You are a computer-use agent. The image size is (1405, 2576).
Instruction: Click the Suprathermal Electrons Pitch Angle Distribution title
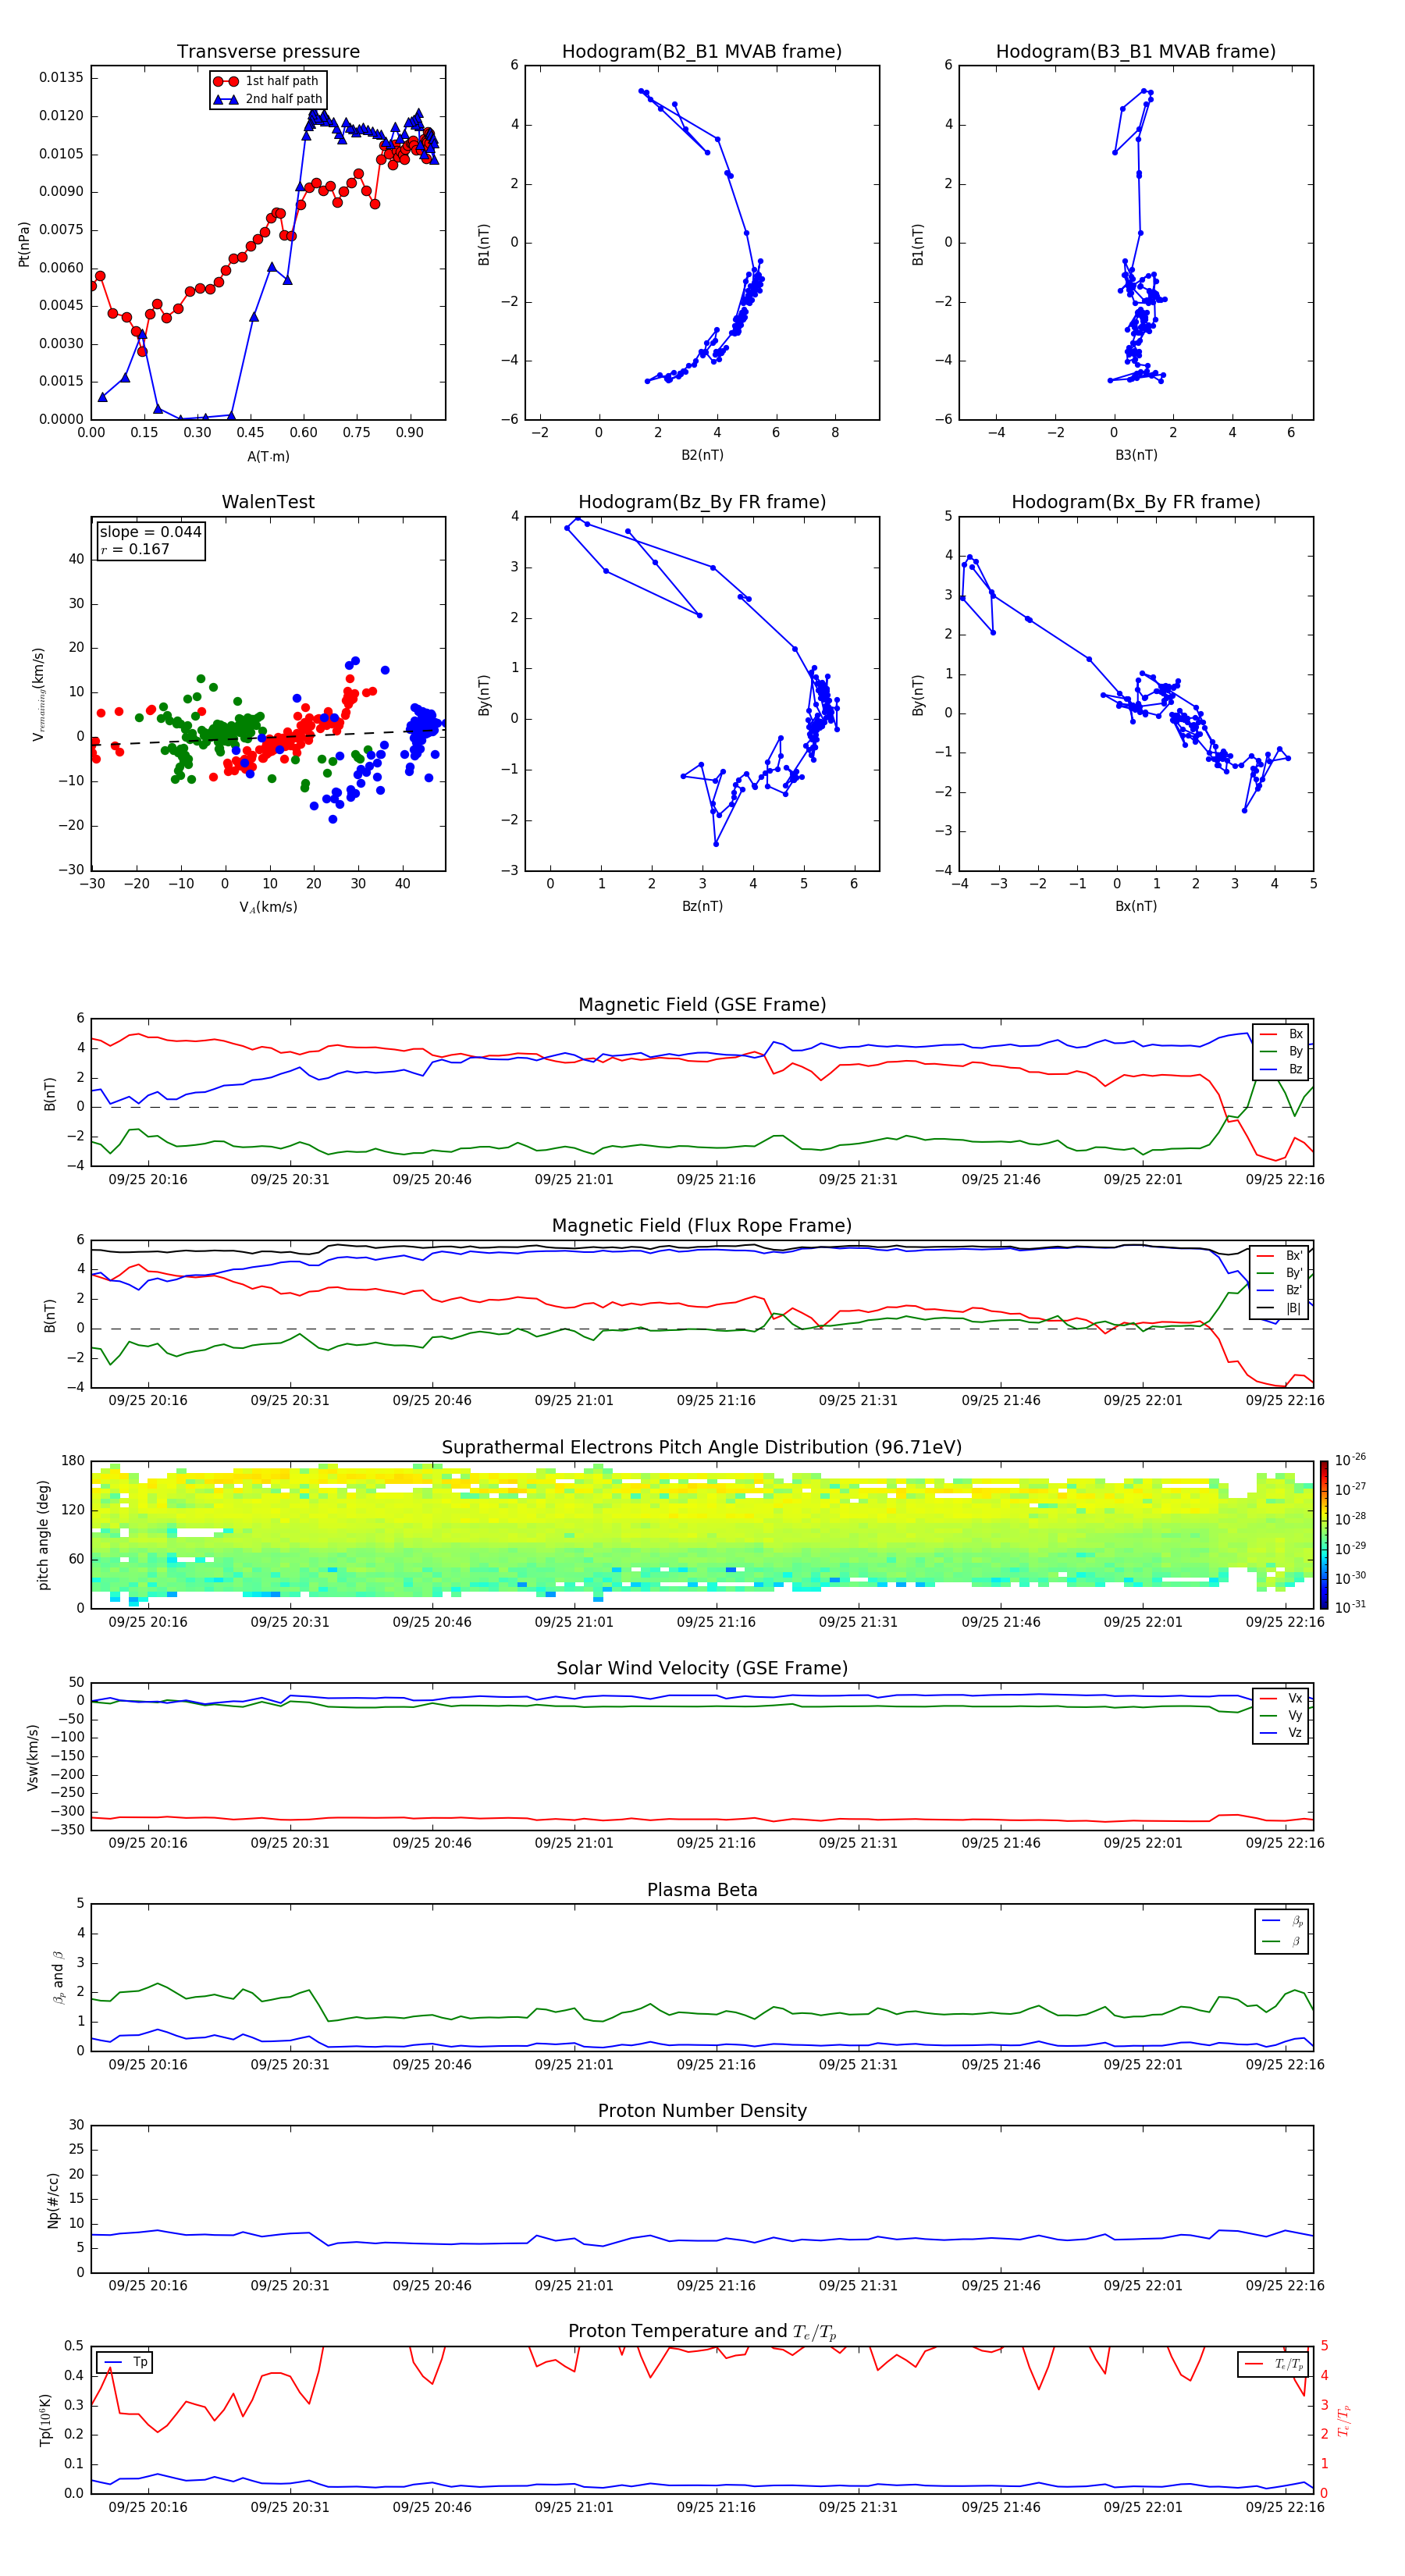coord(702,1448)
